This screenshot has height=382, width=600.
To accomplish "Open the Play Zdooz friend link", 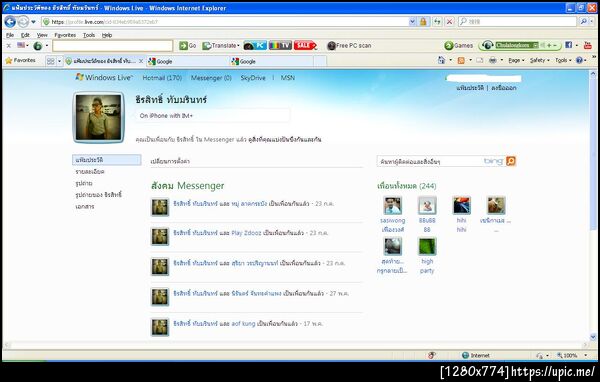I will [x=246, y=233].
